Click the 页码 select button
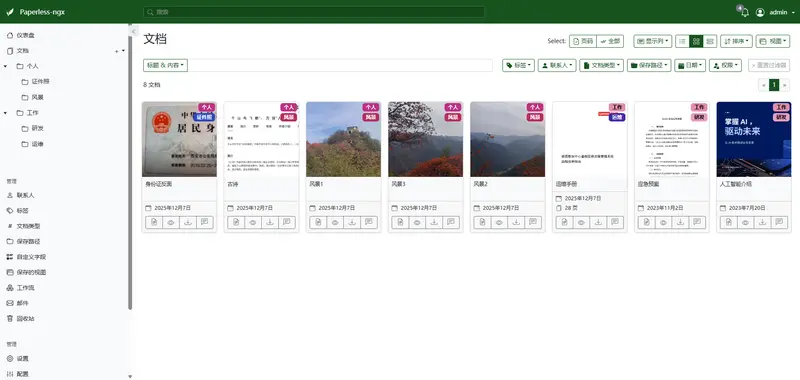This screenshot has height=380, width=800. coord(583,41)
